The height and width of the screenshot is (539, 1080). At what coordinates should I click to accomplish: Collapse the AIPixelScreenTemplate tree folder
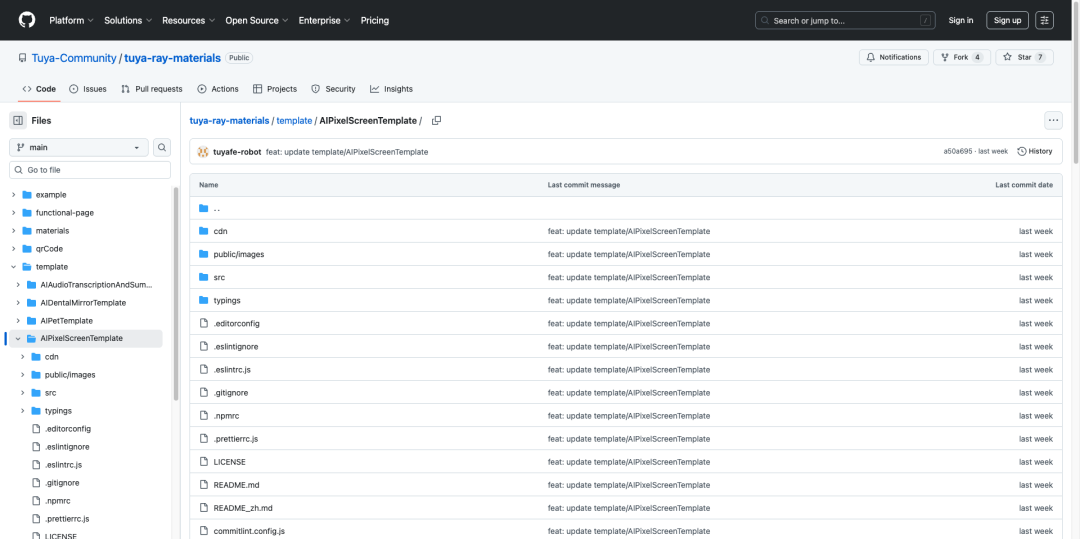pos(18,339)
